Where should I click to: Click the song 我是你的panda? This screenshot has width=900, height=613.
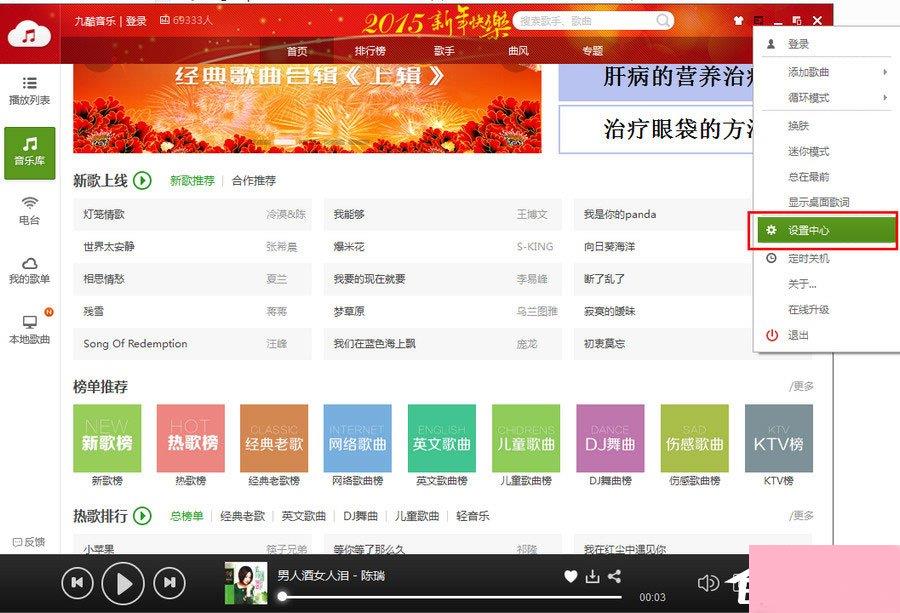tap(620, 214)
